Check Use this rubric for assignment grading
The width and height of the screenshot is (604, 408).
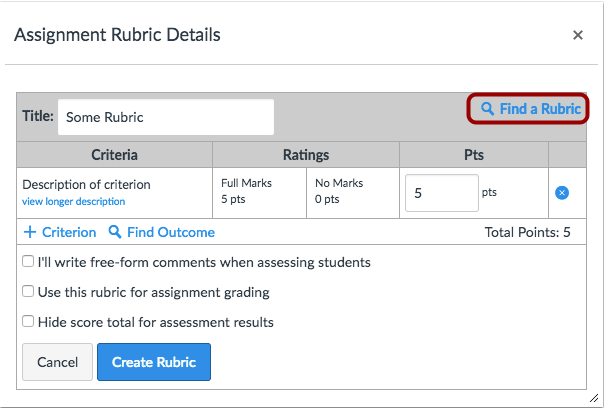[x=28, y=292]
